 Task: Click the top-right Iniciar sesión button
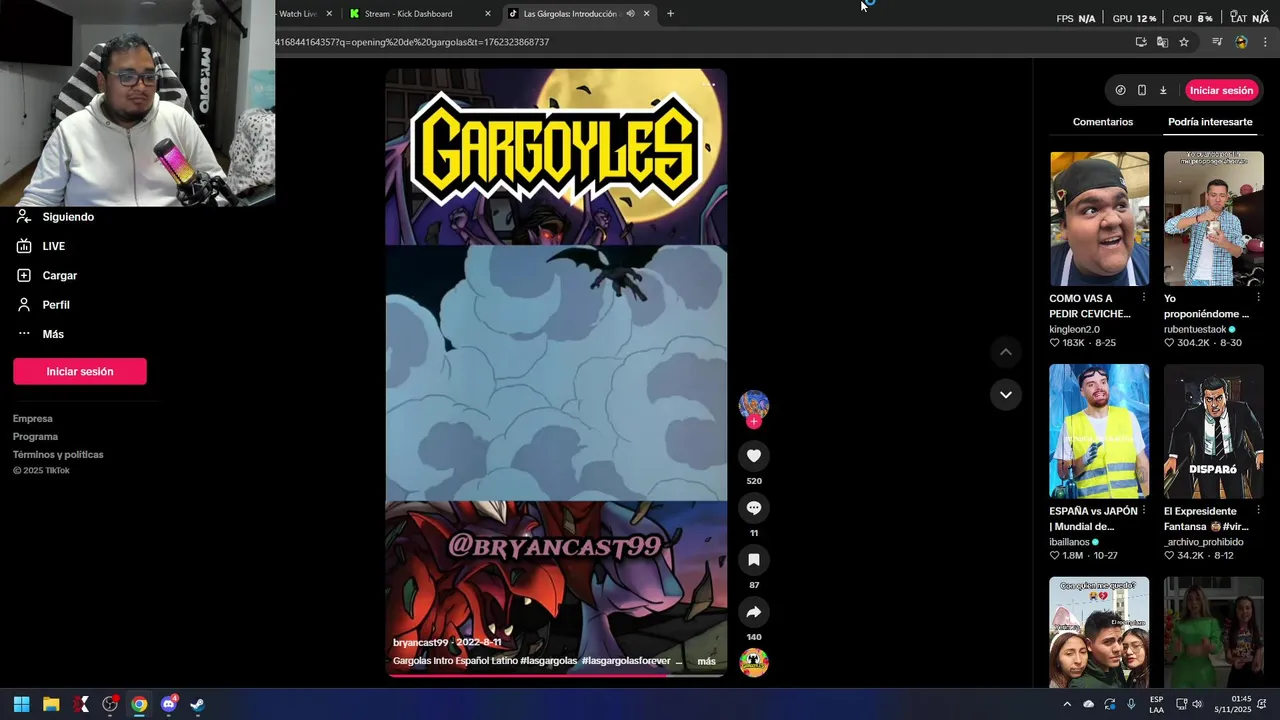1221,90
